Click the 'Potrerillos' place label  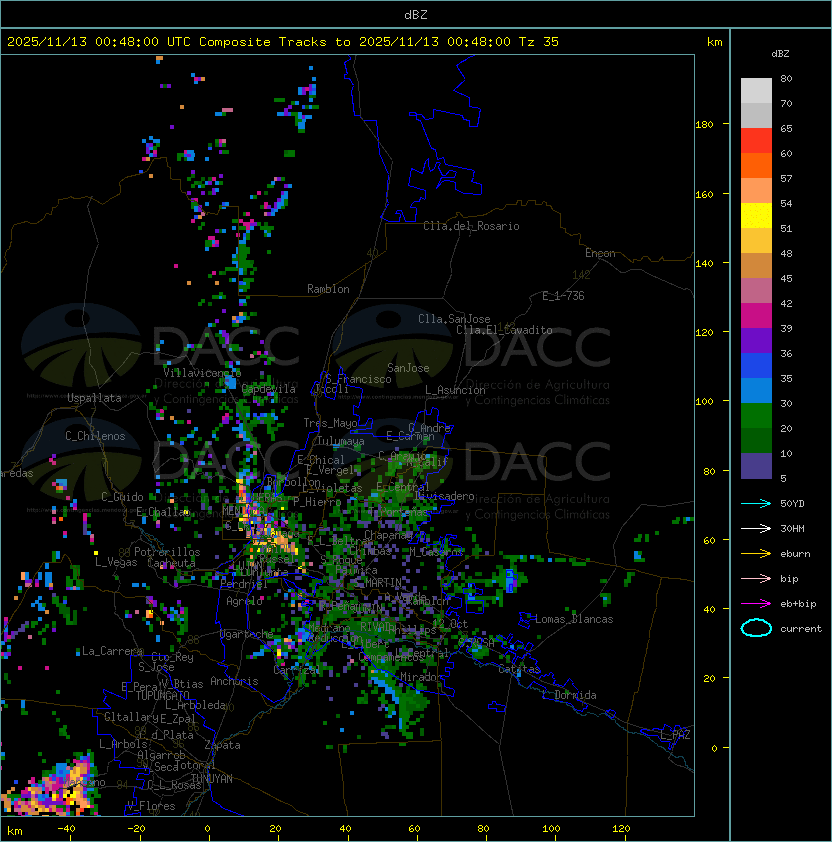[167, 552]
